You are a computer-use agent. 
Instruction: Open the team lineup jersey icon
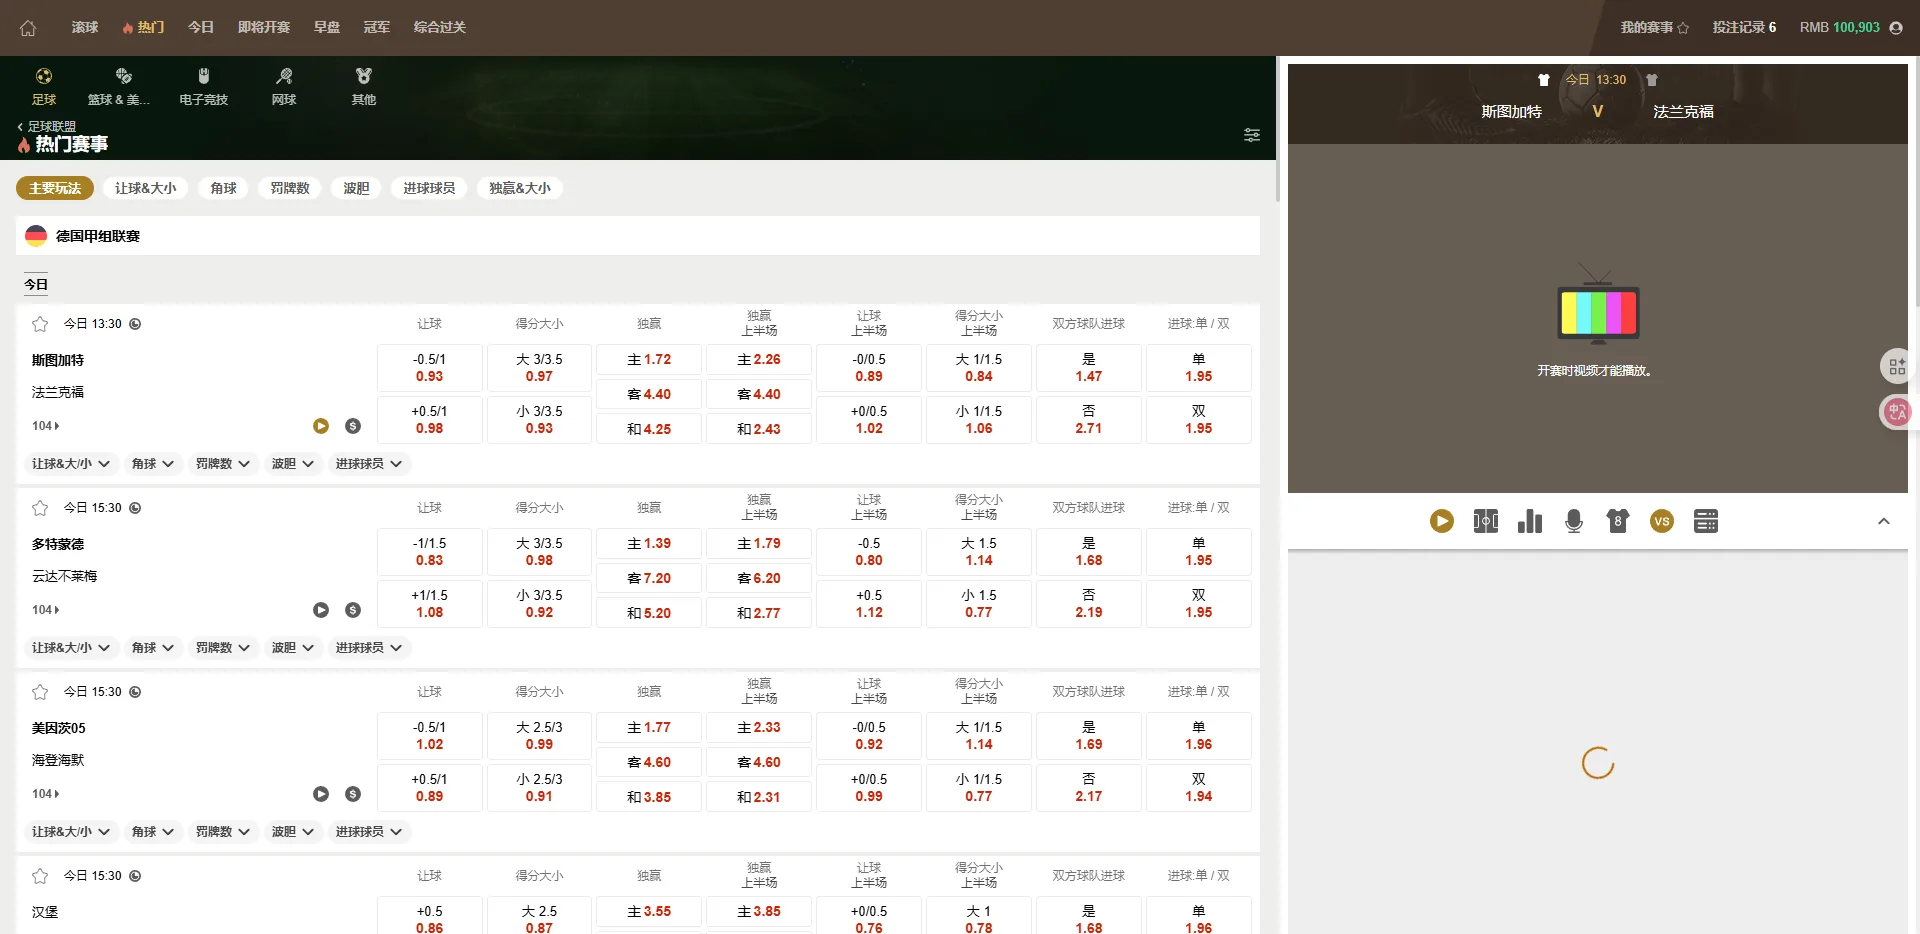(x=1617, y=521)
